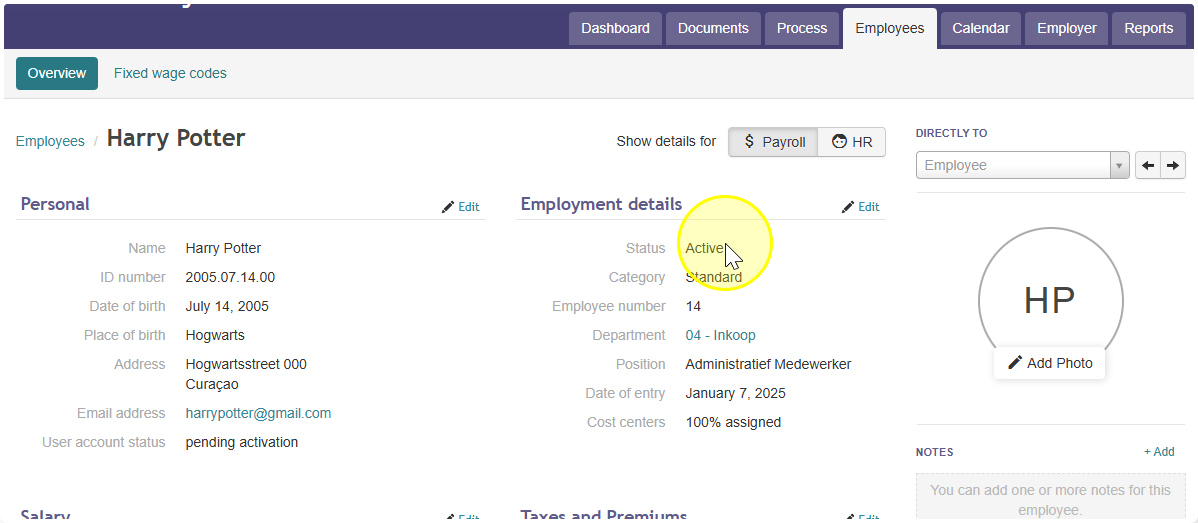Screen dimensions: 1198x523
Task: Open the Employee dropdown under Directly To
Action: tap(1022, 165)
